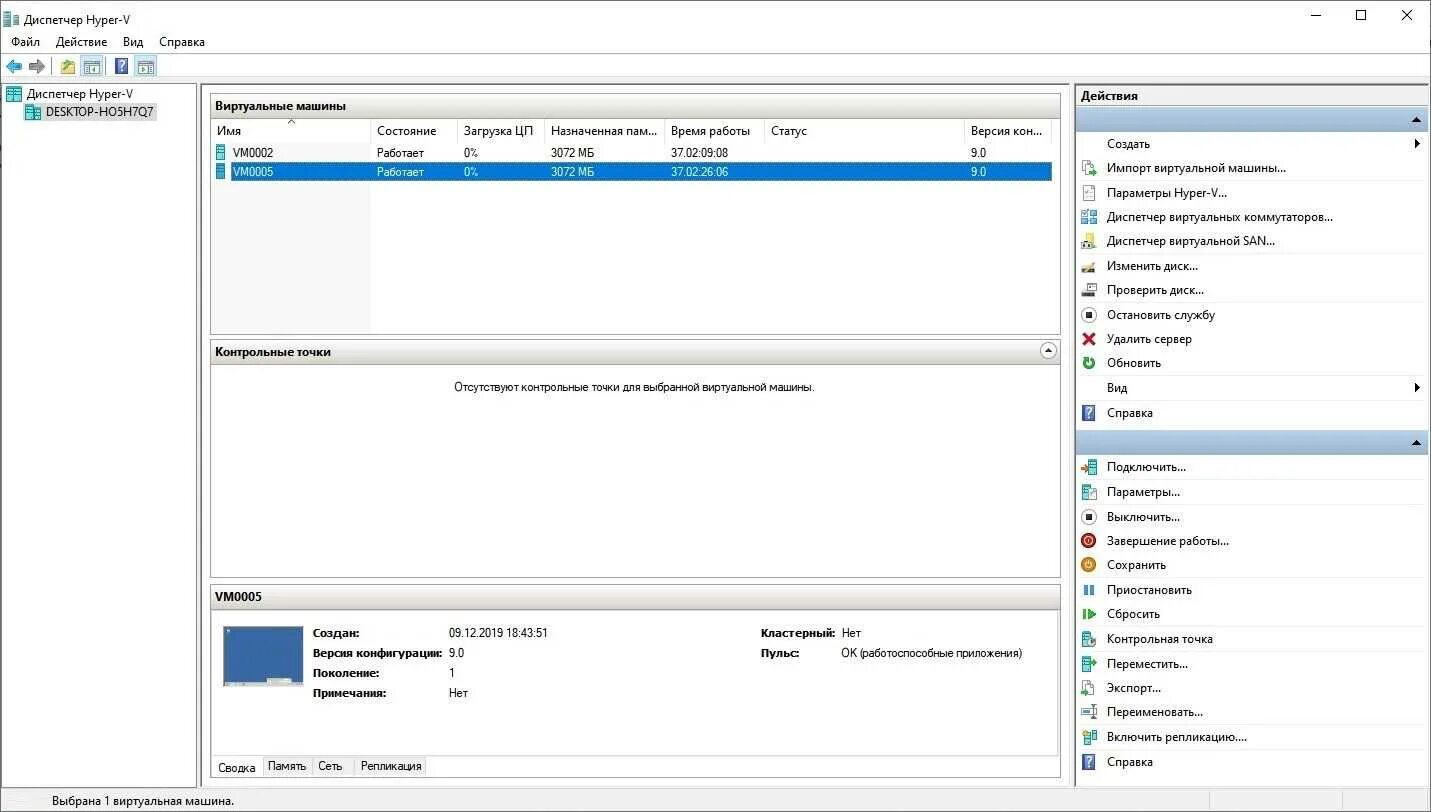Click the Подключить connect icon
1431x812 pixels.
pos(1089,467)
